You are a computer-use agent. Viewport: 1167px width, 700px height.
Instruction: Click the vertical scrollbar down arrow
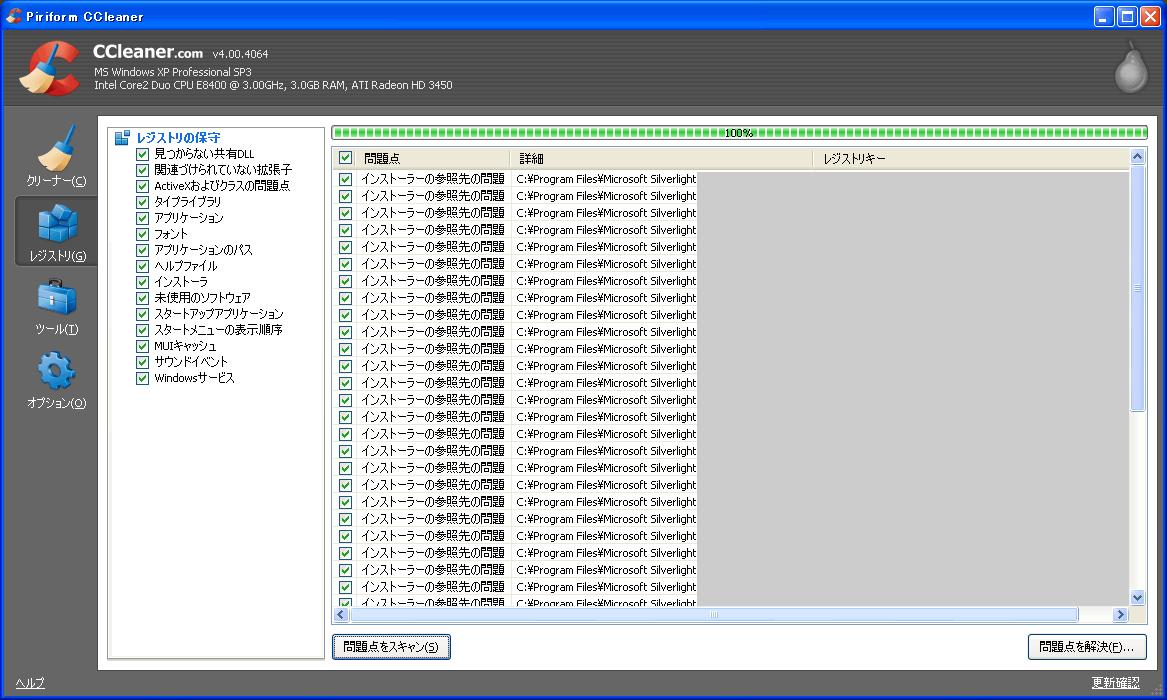tap(1137, 597)
